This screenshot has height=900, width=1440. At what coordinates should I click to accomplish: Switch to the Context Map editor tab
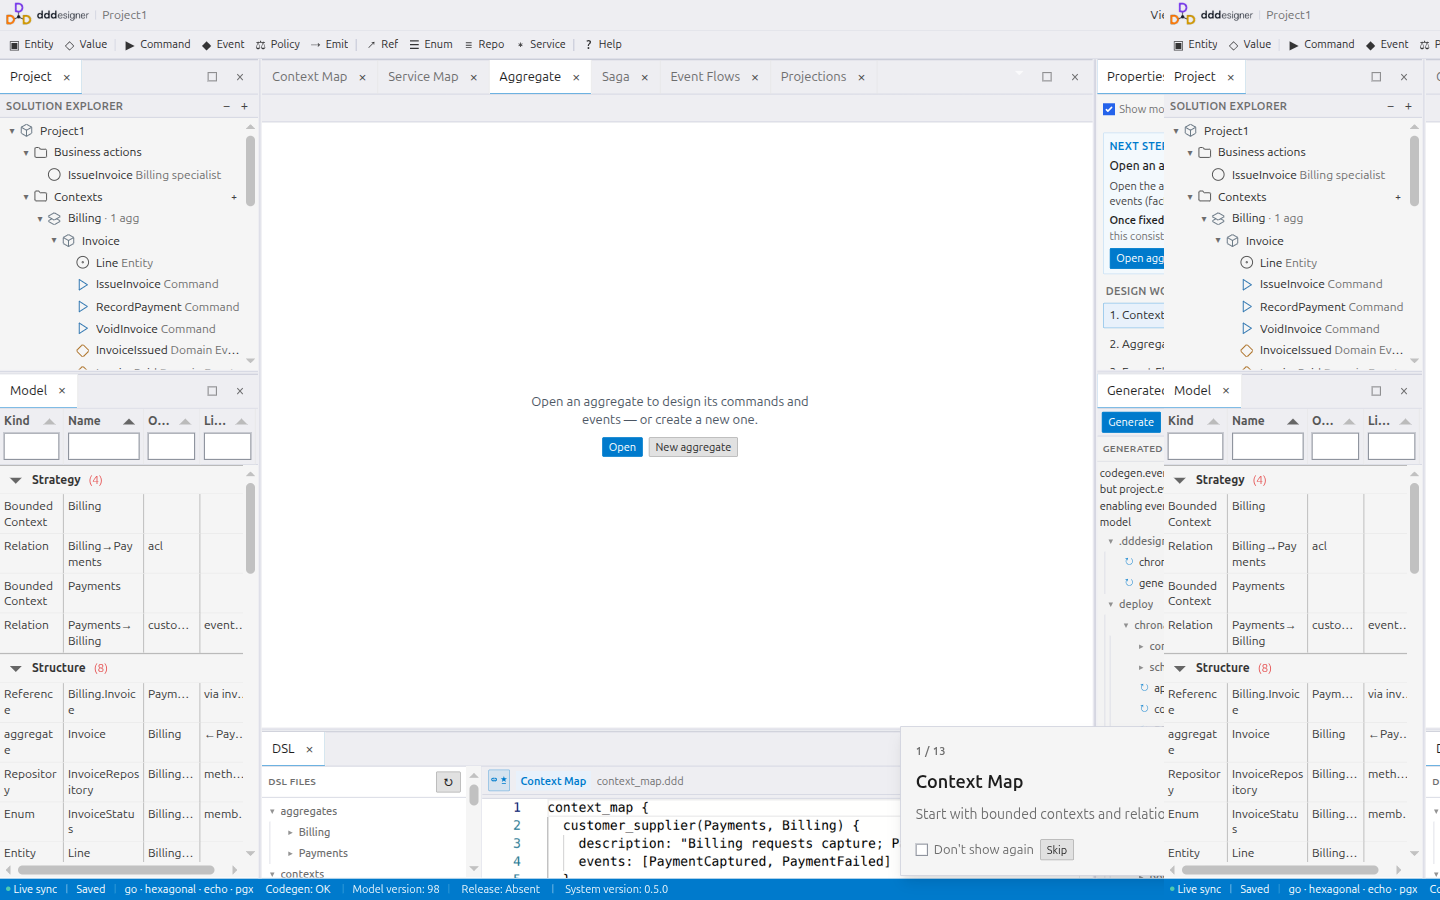click(x=309, y=77)
